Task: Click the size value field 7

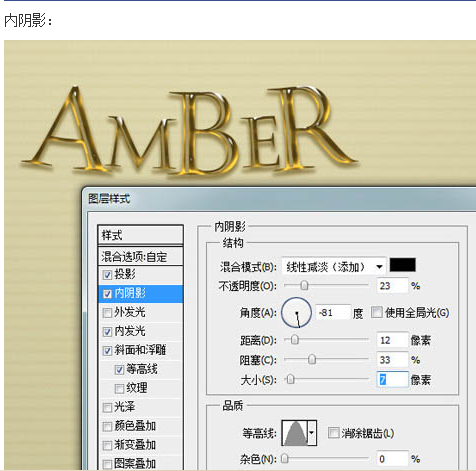Action: point(392,379)
